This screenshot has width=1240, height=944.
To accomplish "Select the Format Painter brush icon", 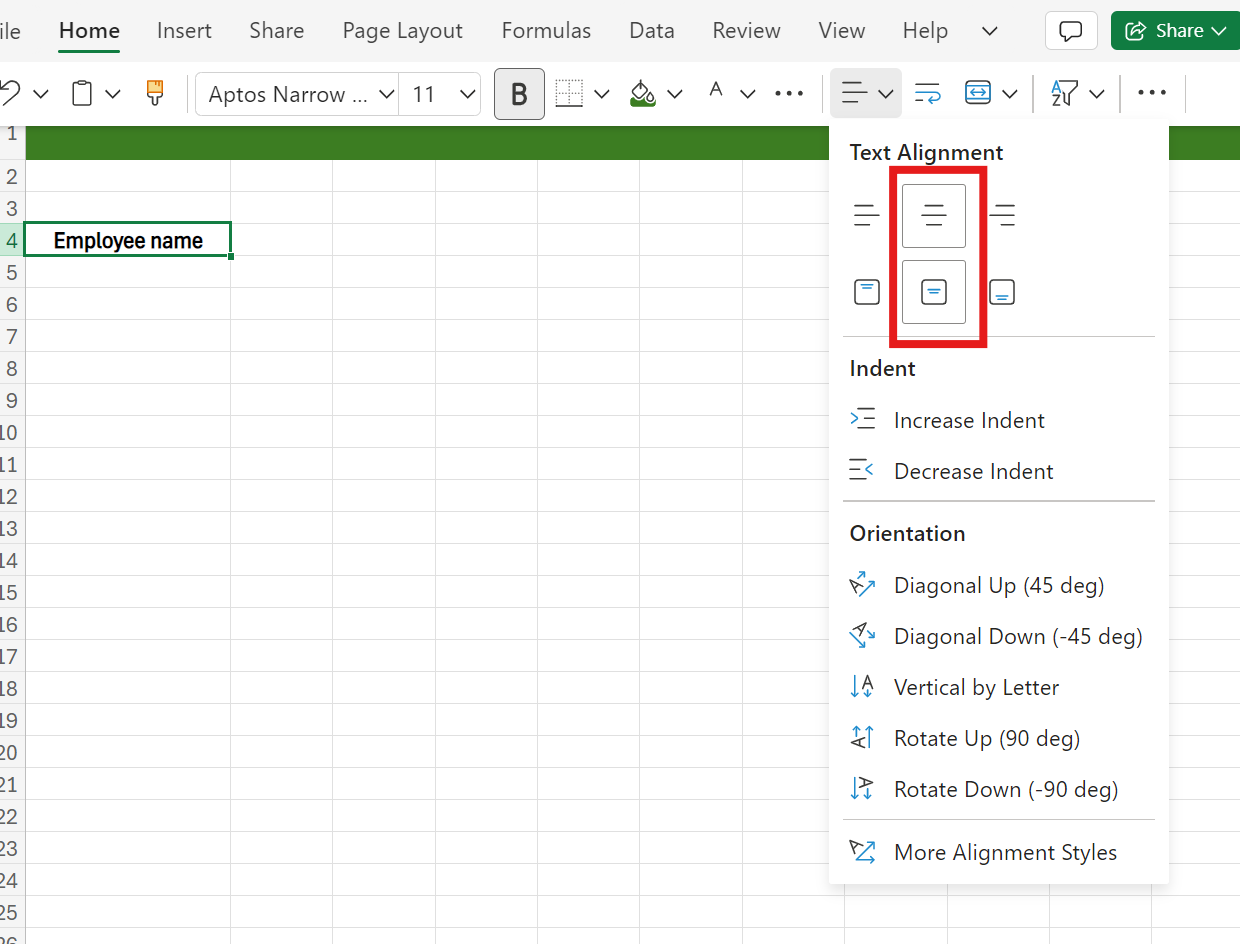I will [x=154, y=94].
